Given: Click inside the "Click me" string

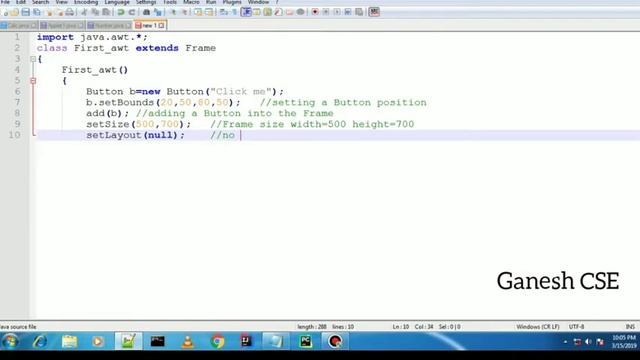Looking at the screenshot, I should point(241,91).
